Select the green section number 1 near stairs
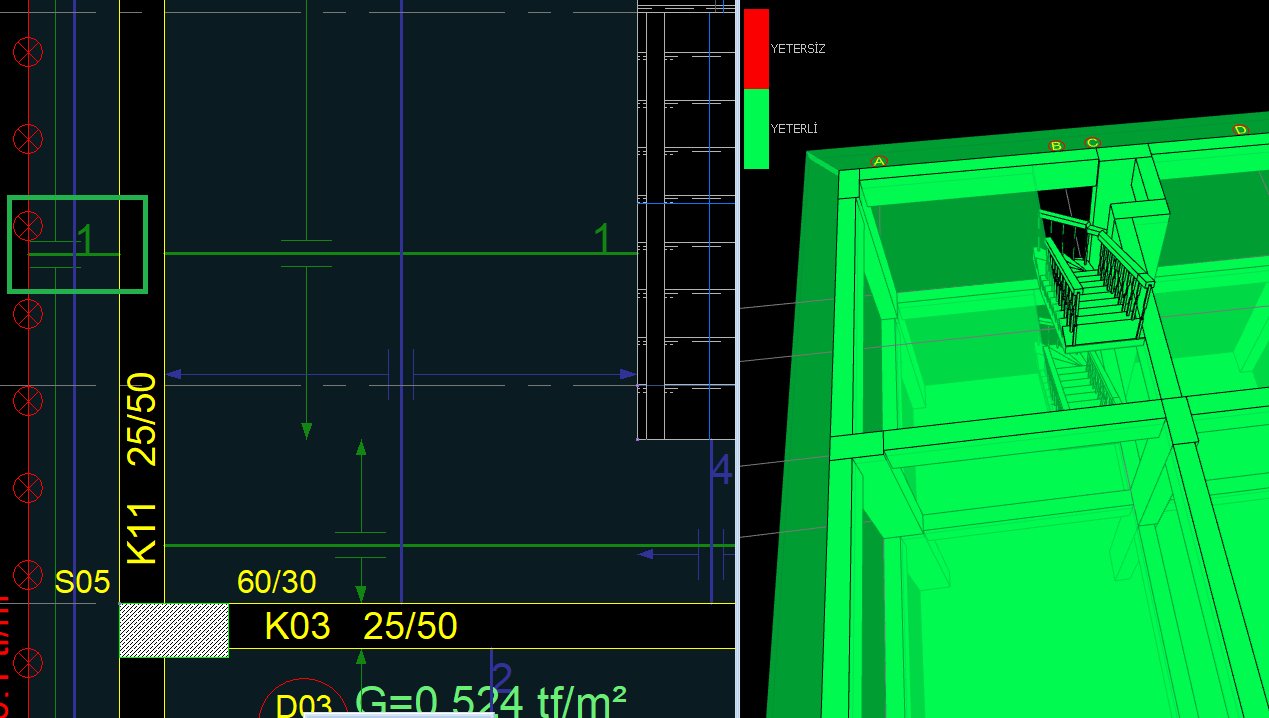Screen dimensions: 1269x718 tap(602, 239)
